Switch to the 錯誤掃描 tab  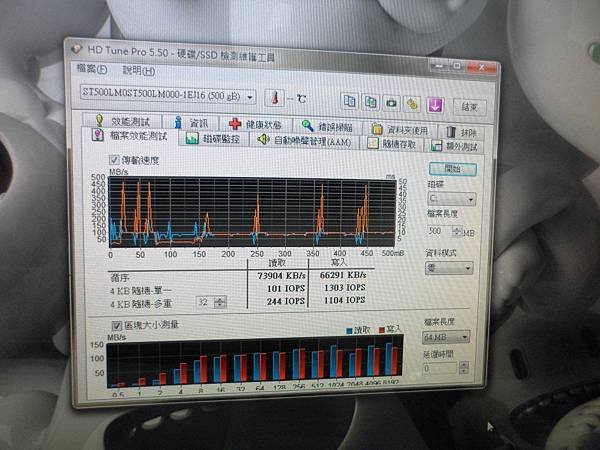coord(327,126)
